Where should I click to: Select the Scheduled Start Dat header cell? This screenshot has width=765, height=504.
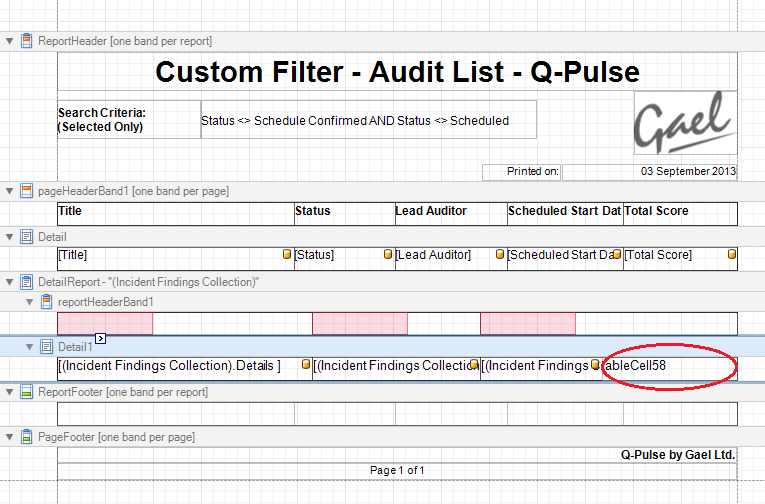point(565,214)
